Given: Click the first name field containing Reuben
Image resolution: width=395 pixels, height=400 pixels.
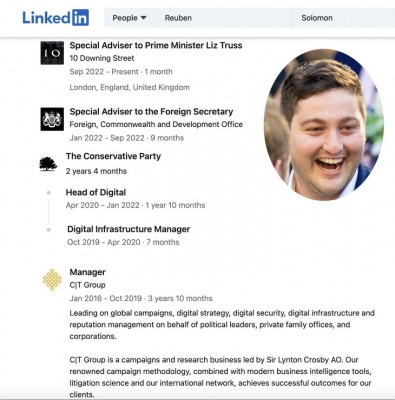Looking at the screenshot, I should [x=224, y=18].
